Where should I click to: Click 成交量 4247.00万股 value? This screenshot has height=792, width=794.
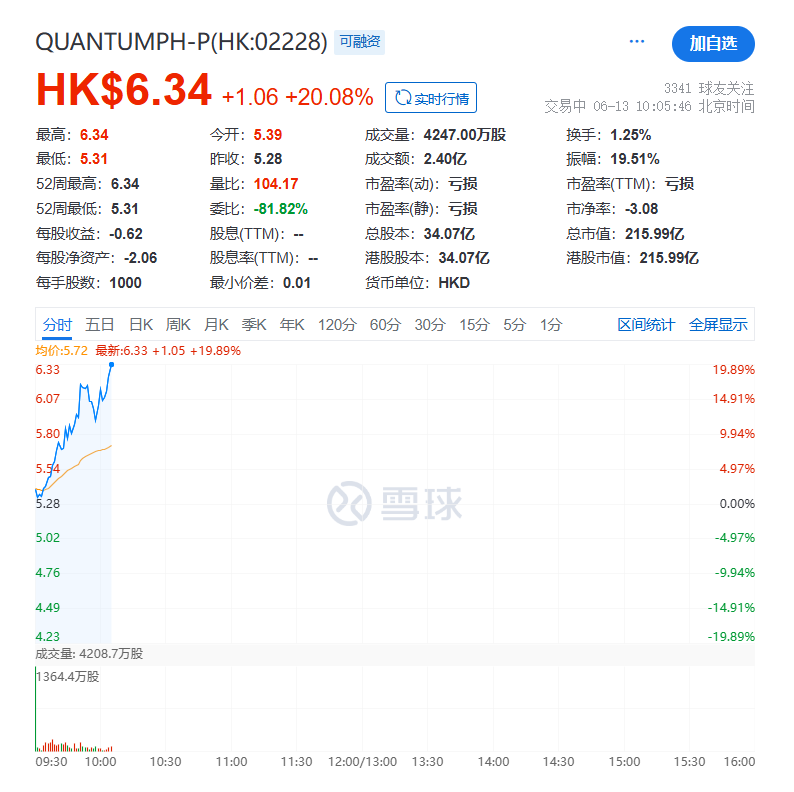point(464,135)
